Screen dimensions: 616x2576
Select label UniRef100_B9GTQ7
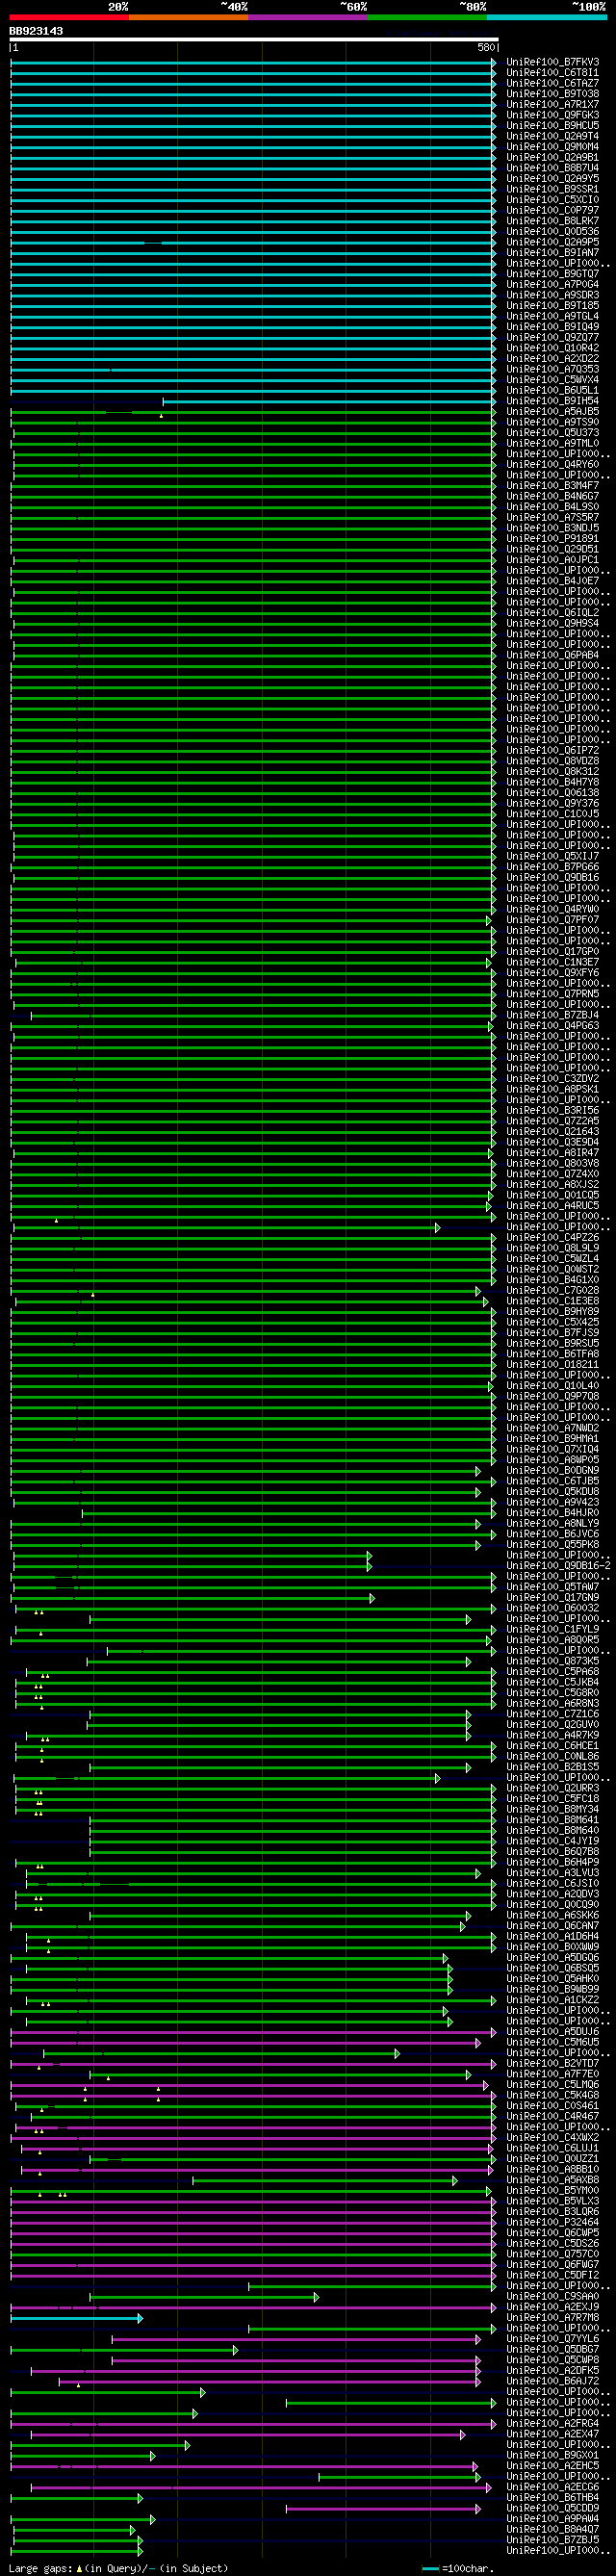(x=553, y=274)
